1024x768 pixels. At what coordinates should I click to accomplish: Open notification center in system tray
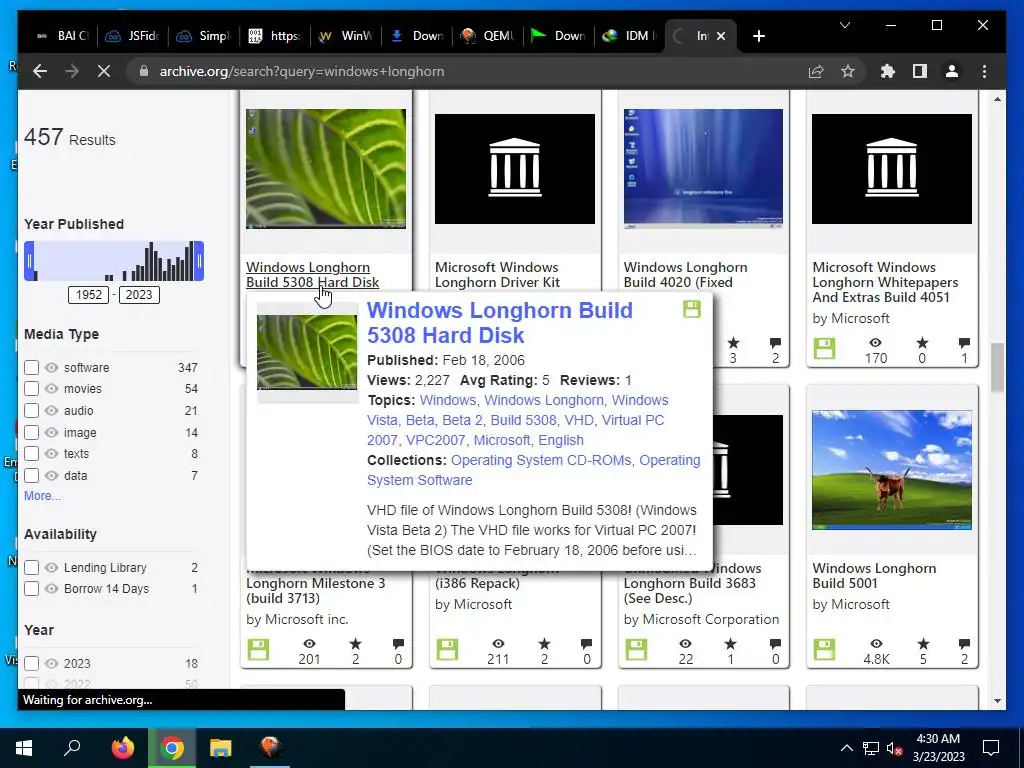pos(991,748)
